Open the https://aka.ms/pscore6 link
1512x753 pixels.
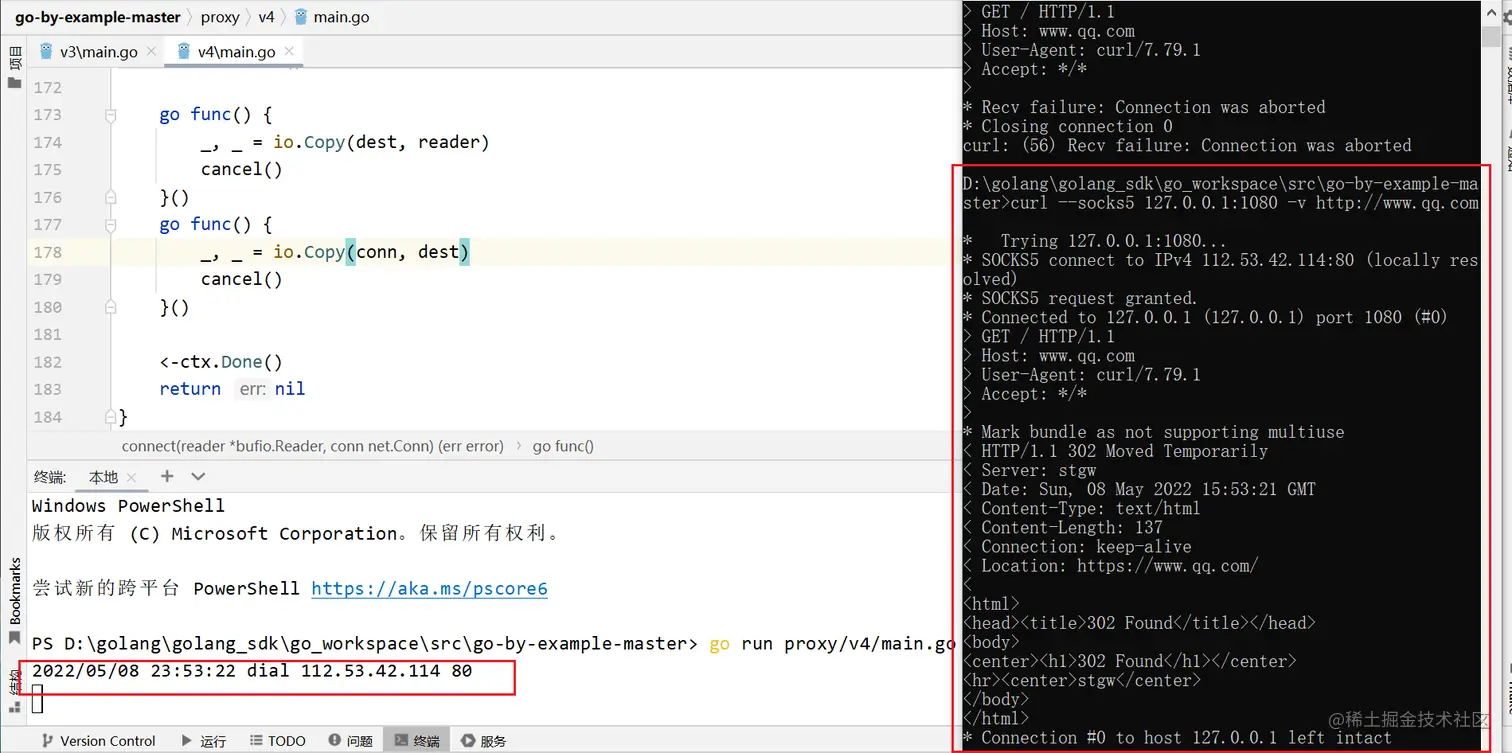click(x=429, y=588)
